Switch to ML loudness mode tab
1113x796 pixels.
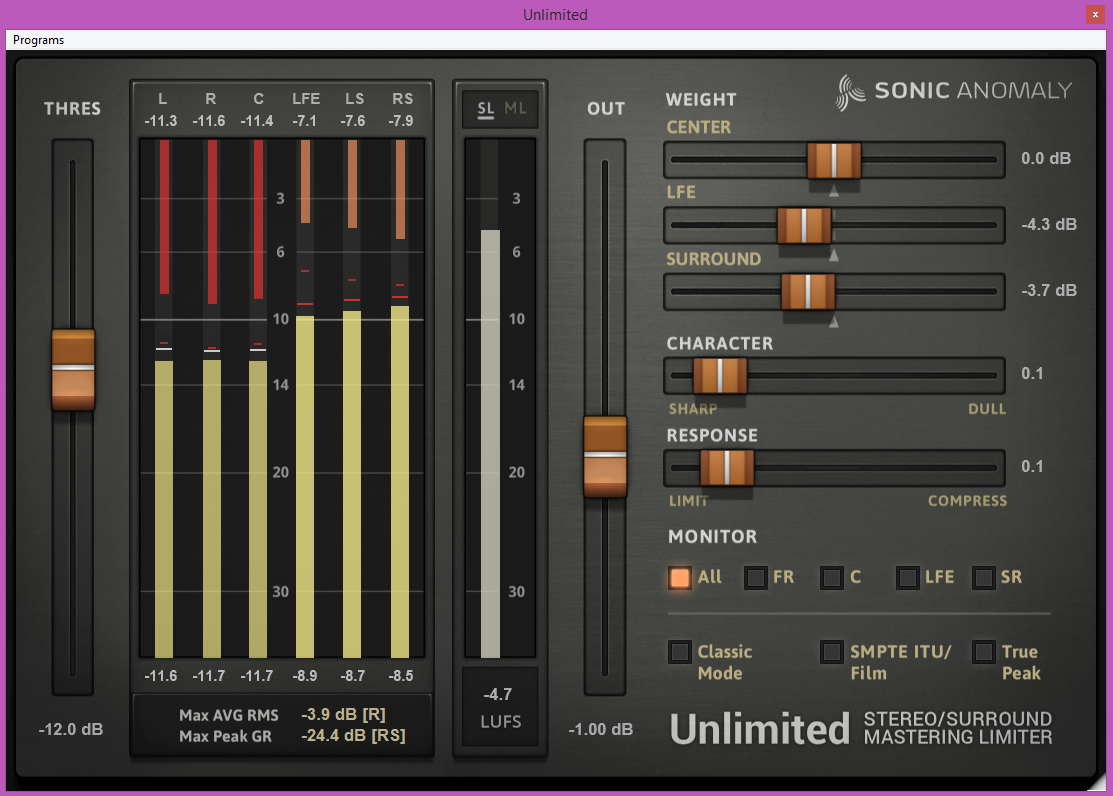point(515,109)
